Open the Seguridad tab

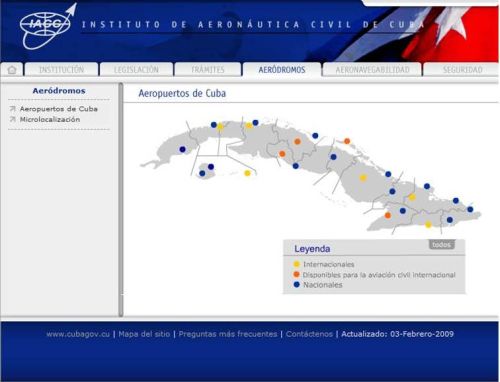pos(462,70)
